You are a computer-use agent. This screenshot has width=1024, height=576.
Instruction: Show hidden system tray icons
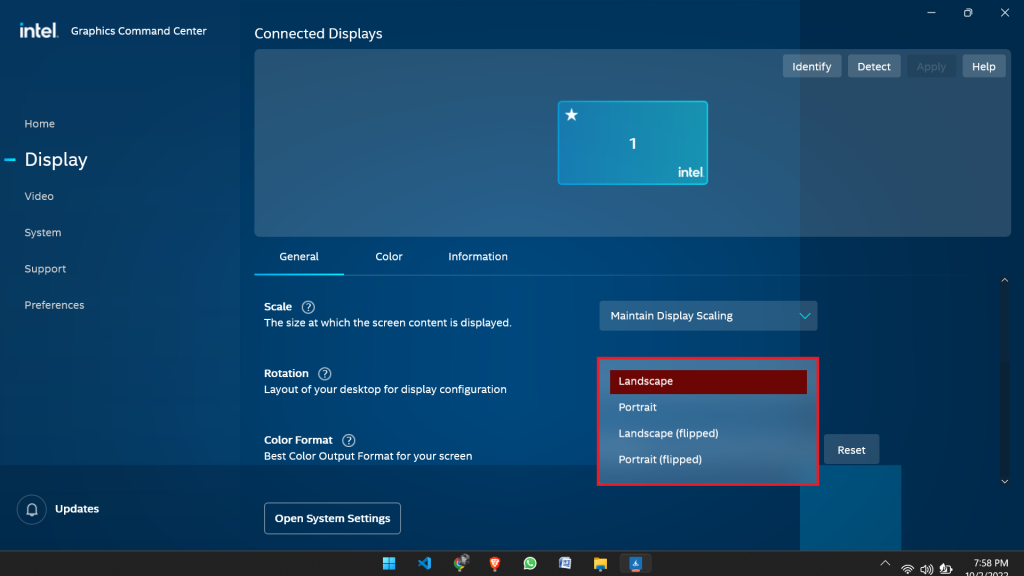885,563
